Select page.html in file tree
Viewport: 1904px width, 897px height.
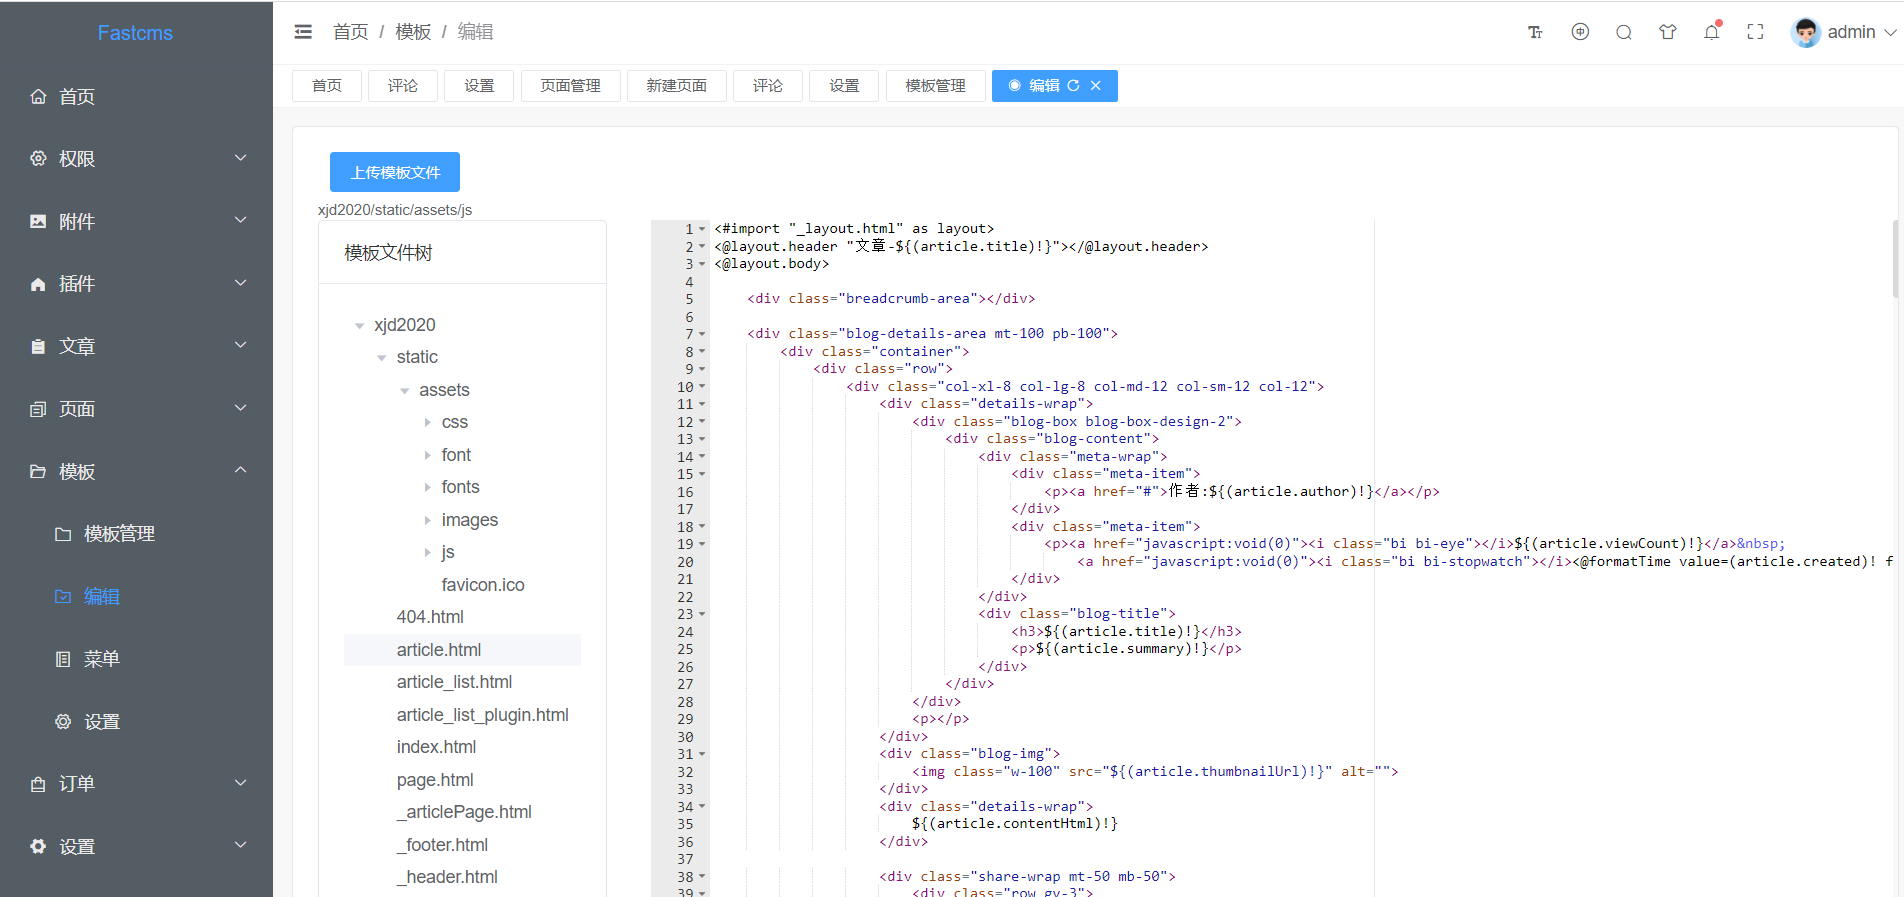[435, 780]
